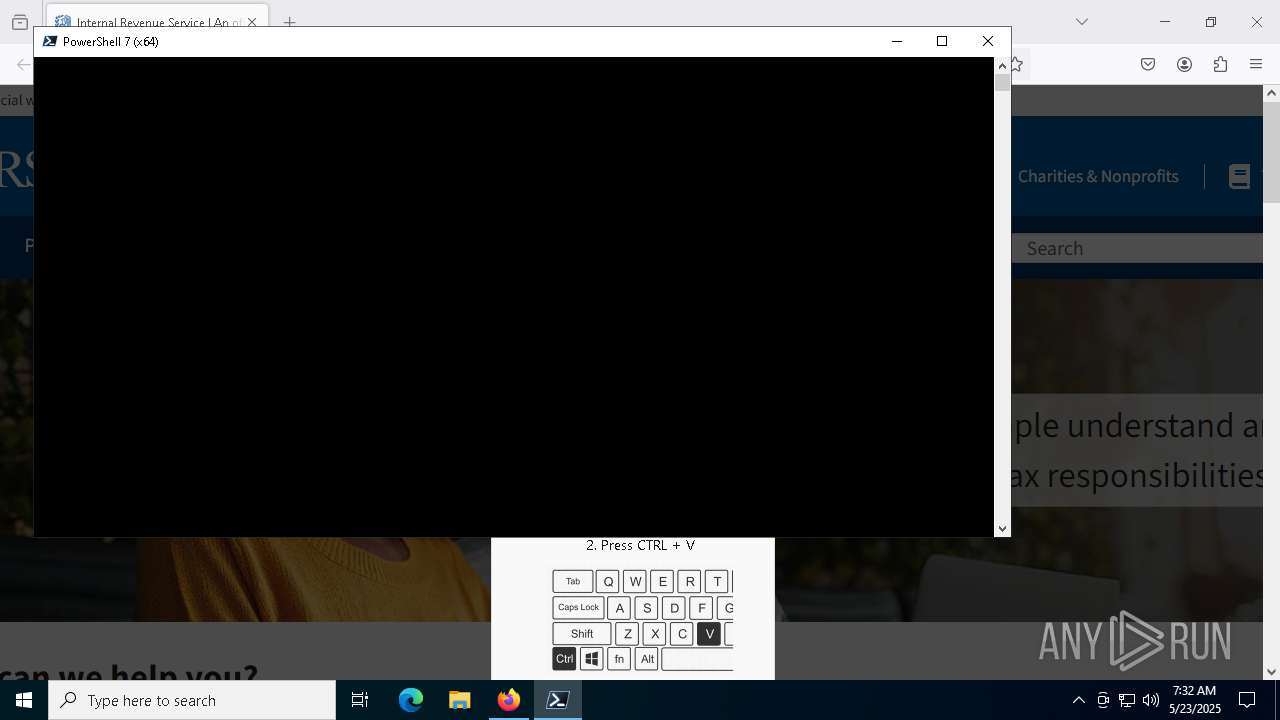Click the Caps Lock key in keyboard image

pos(578,608)
